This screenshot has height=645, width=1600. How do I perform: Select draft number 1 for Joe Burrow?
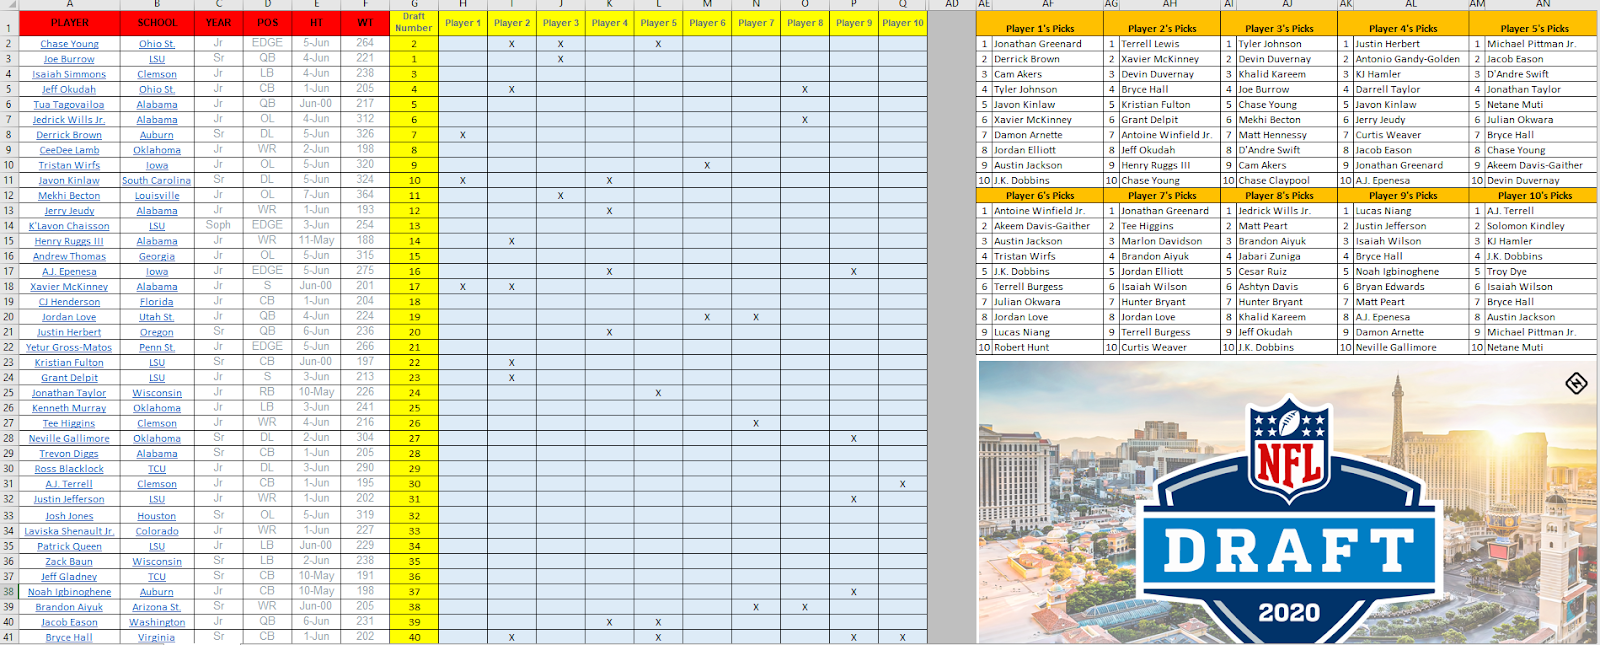[x=413, y=59]
